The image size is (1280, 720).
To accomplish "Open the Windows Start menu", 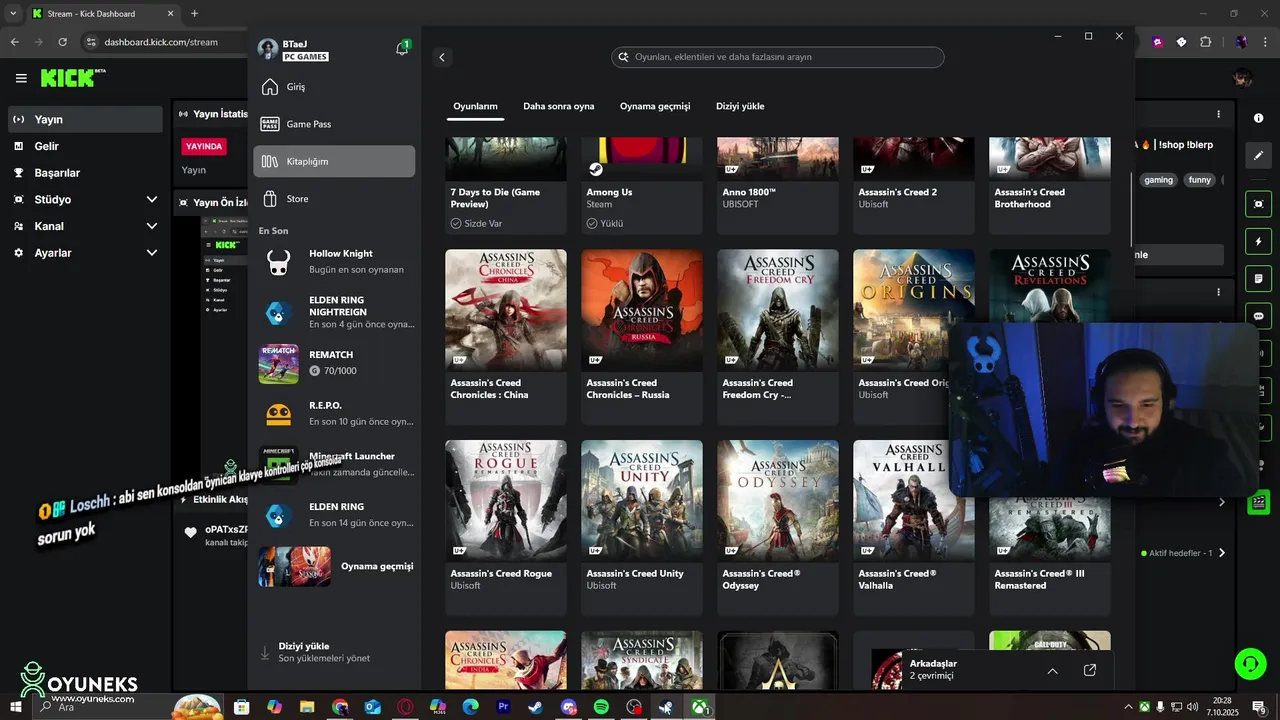I will (x=16, y=707).
